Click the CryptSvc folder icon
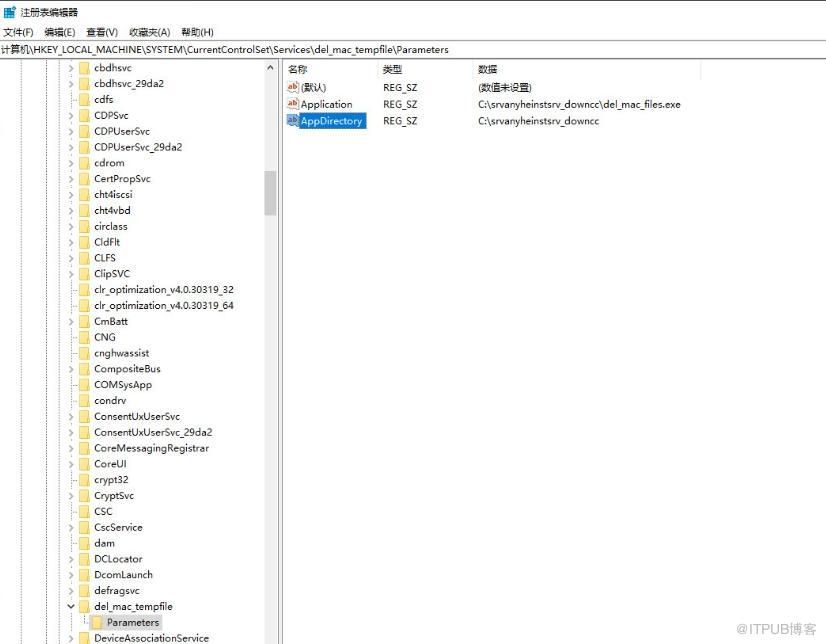Screen dimensions: 826x644 84,496
